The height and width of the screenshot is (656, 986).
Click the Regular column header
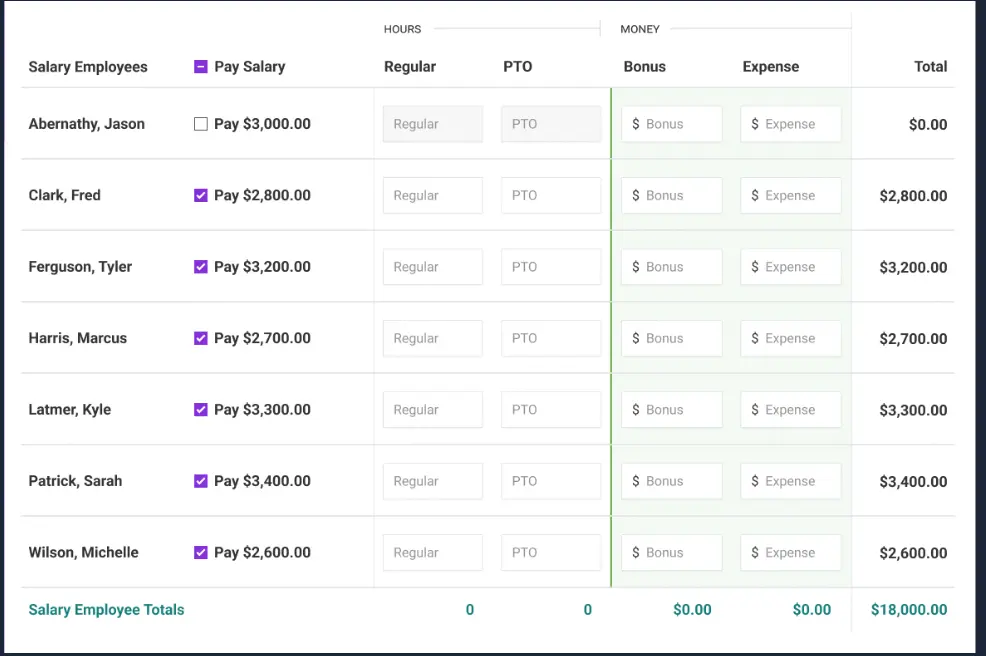pyautogui.click(x=410, y=67)
